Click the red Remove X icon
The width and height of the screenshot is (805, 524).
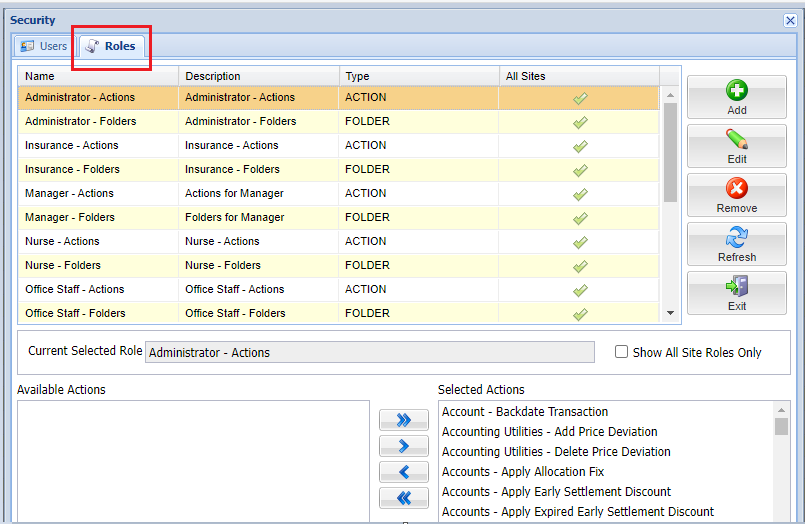point(737,188)
